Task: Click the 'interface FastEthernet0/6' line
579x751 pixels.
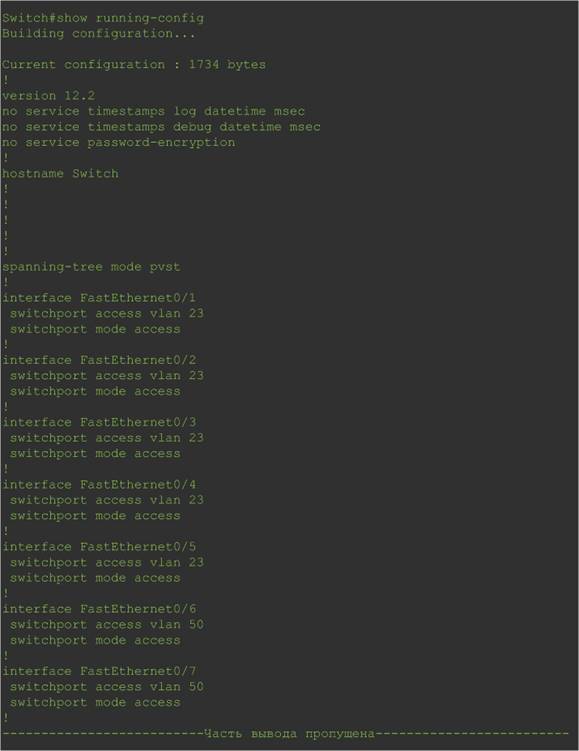Action: (99, 609)
